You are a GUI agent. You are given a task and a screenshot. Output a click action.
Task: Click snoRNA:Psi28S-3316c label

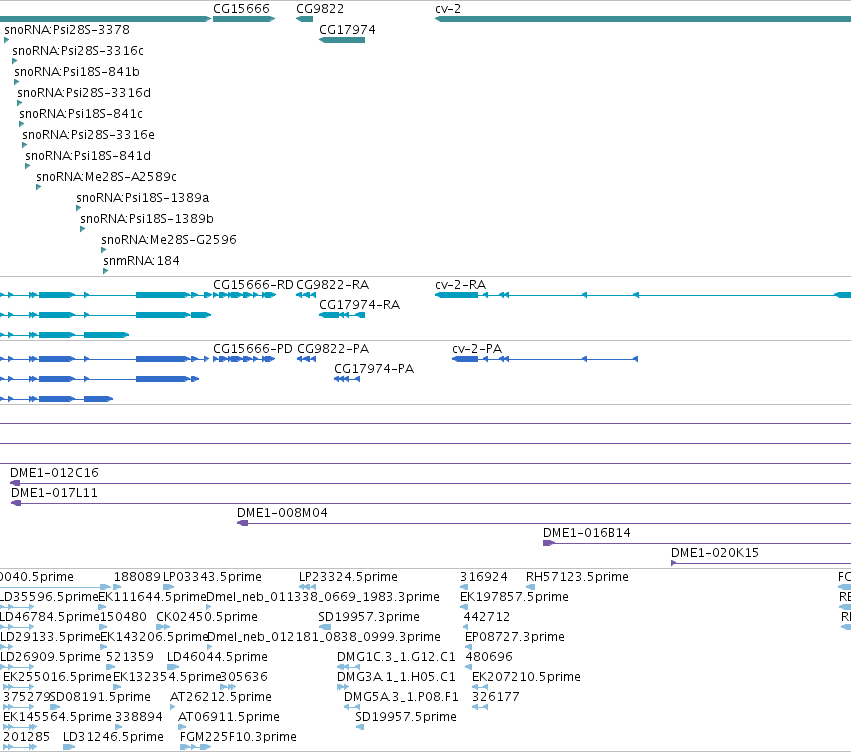point(78,51)
